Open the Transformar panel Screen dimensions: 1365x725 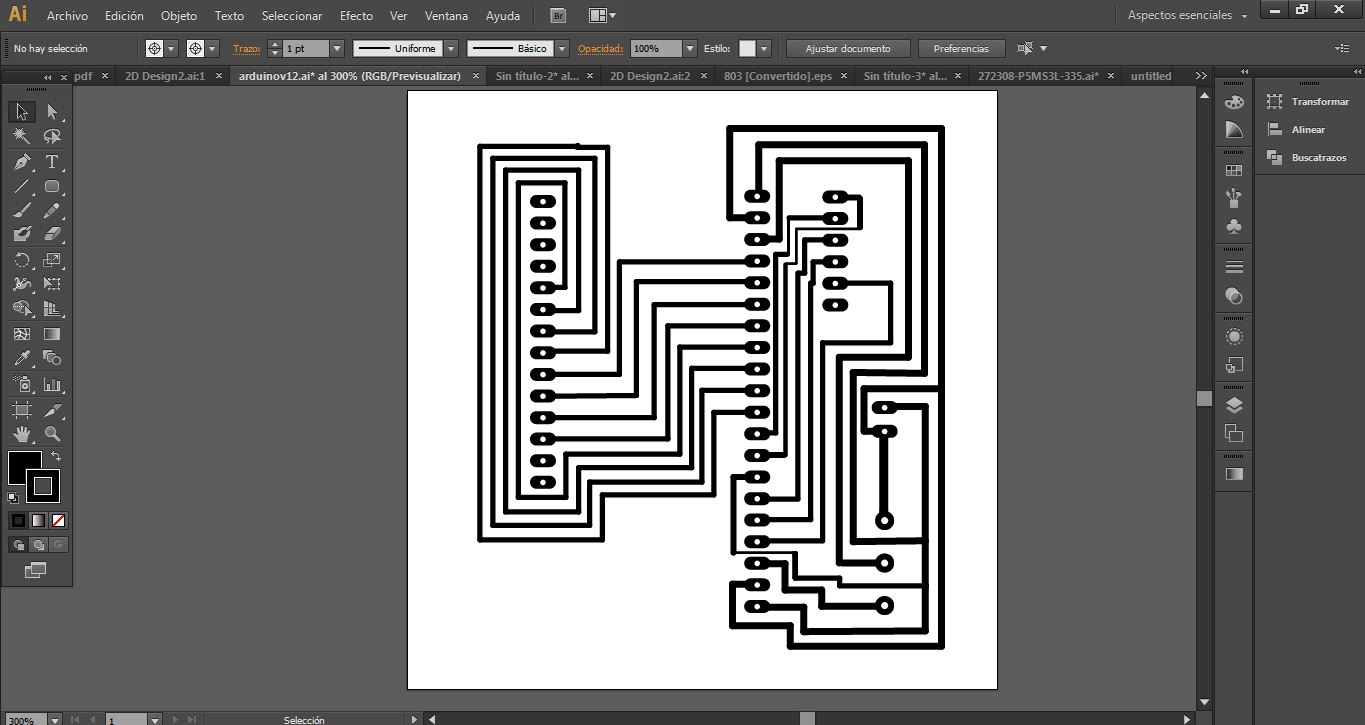(x=1309, y=102)
